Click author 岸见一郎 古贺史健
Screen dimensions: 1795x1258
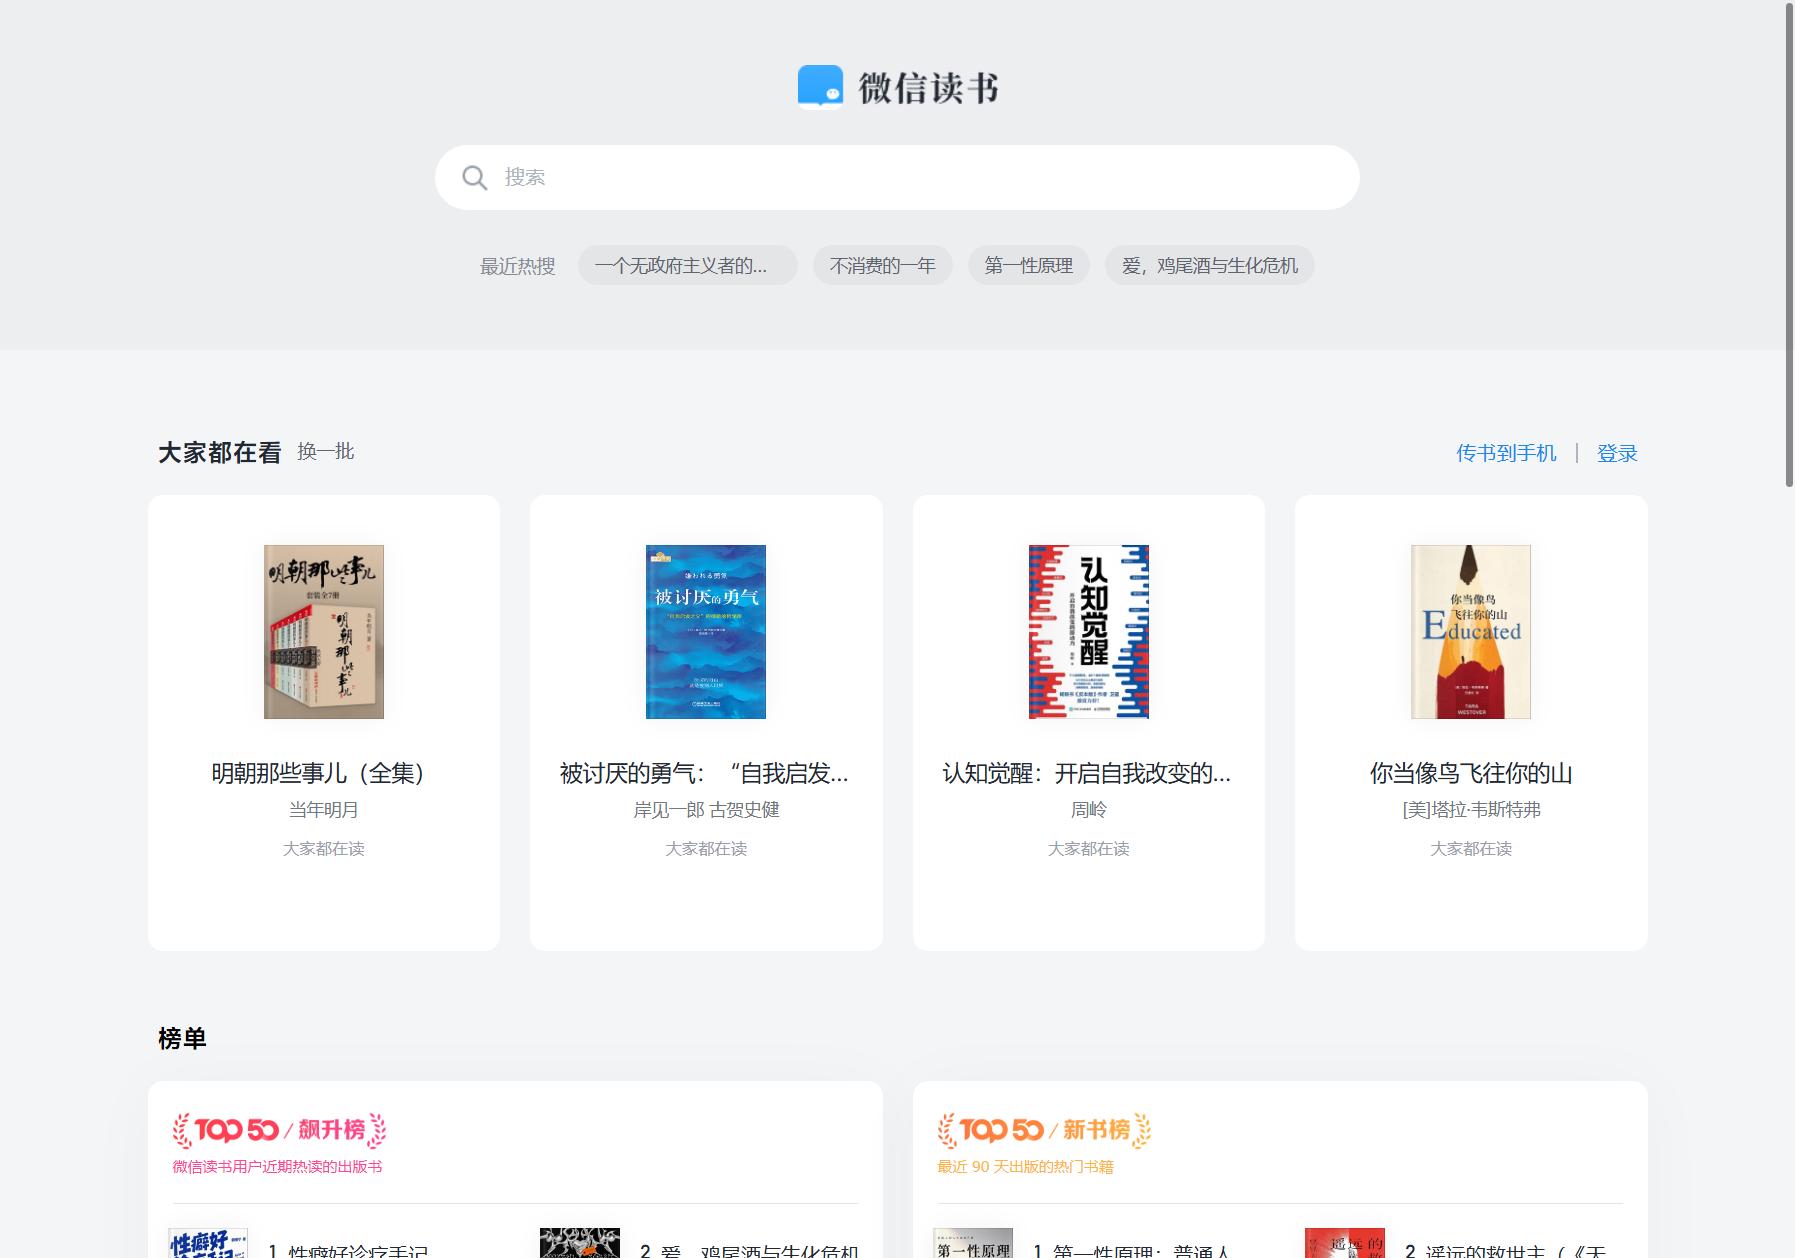[x=706, y=810]
